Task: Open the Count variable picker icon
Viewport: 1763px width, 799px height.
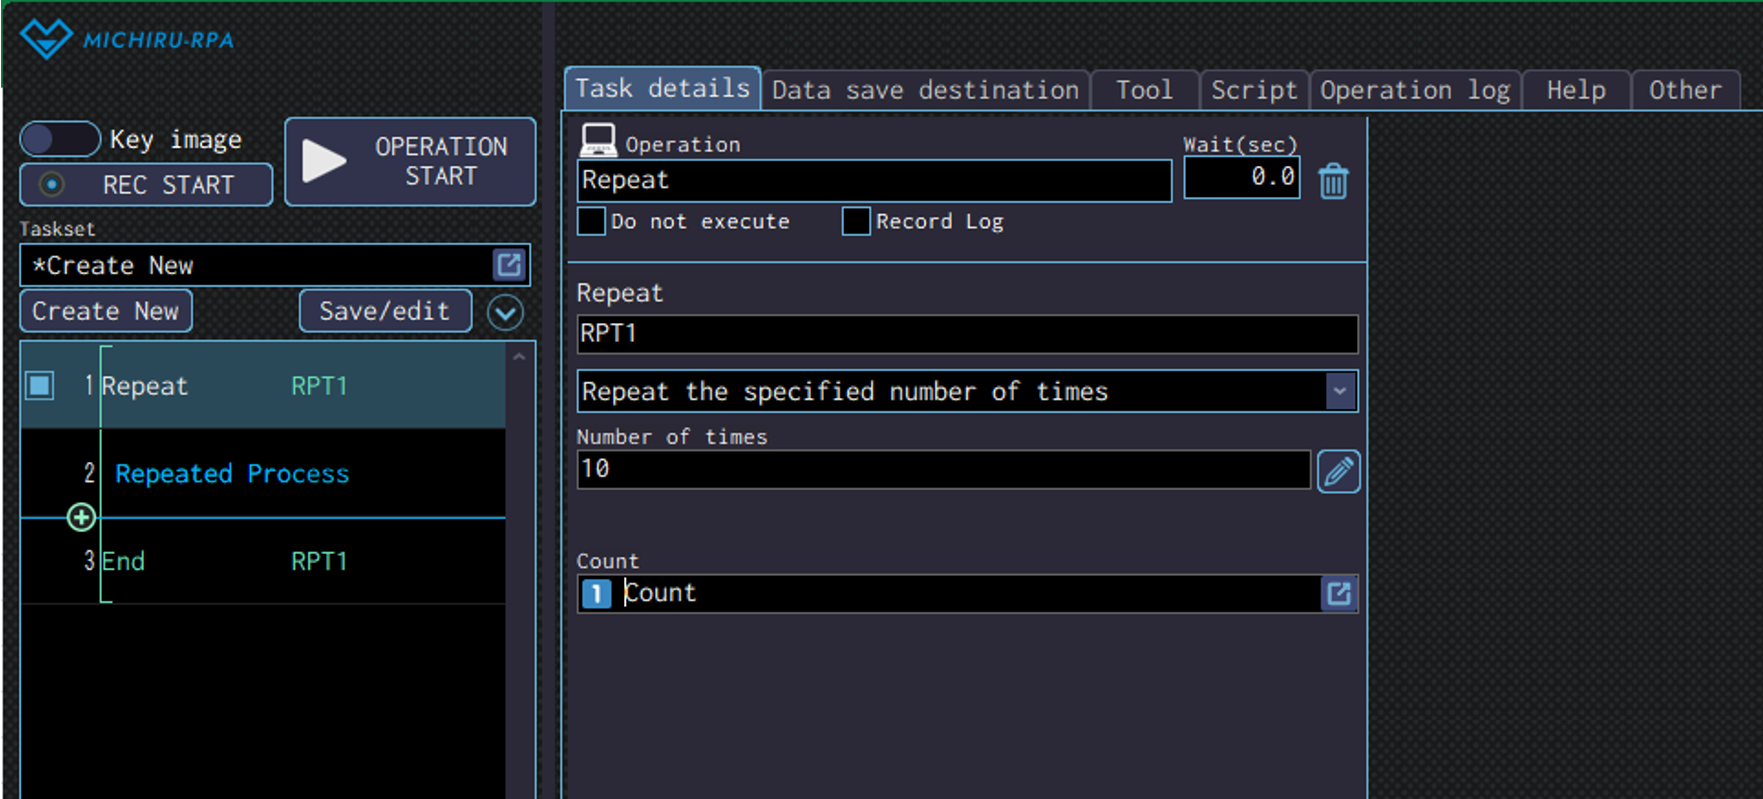Action: click(x=1338, y=594)
